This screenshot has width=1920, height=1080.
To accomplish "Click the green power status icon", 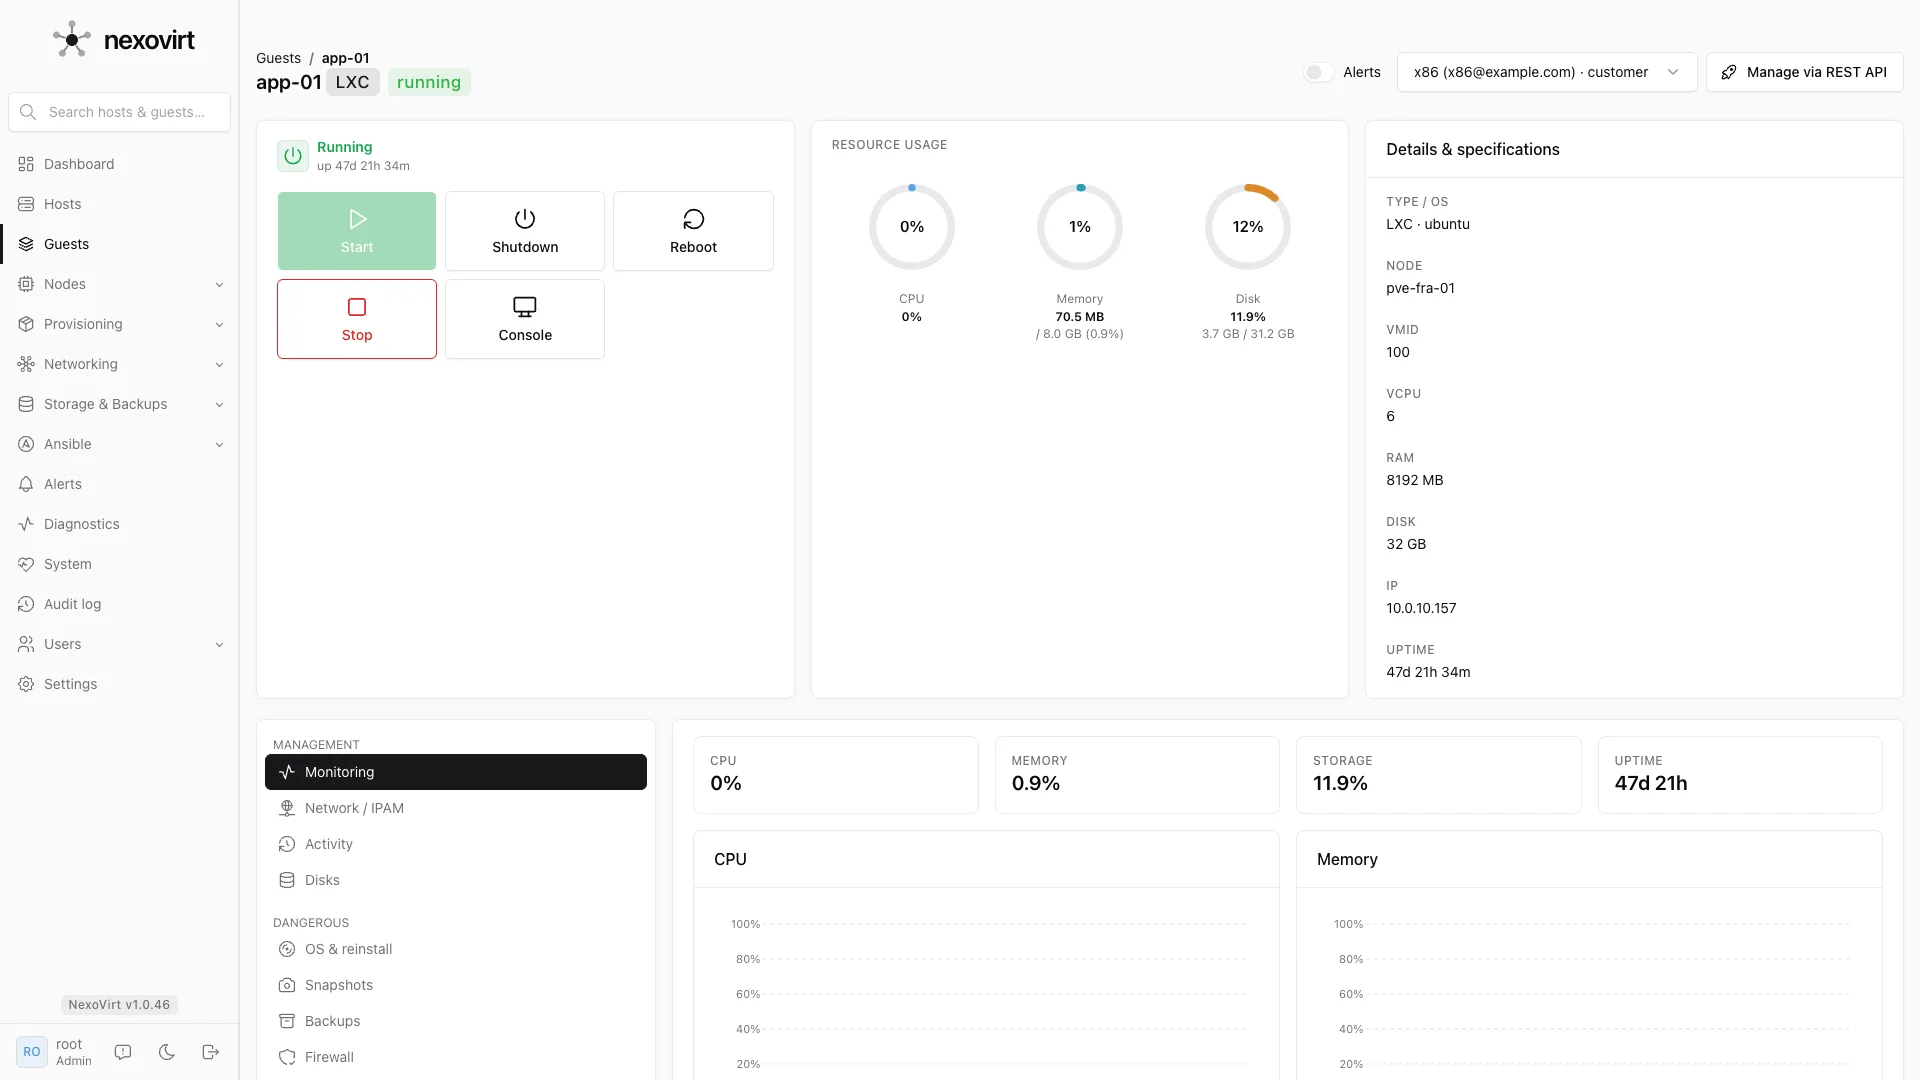I will coord(293,156).
